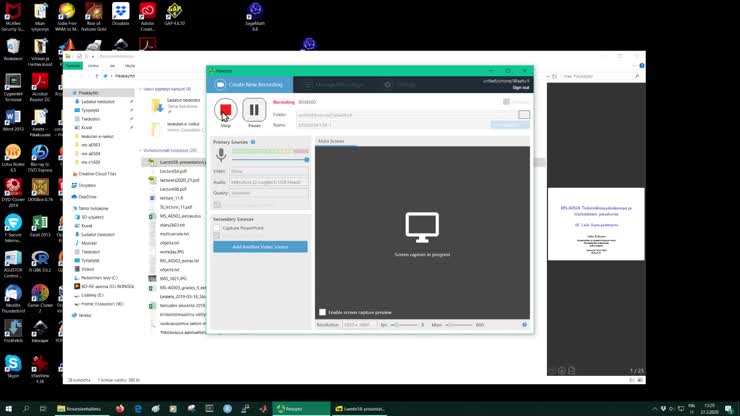740x416 pixels.
Task: Switch to Resurssienhallinta taskbar button
Action: pos(82,409)
